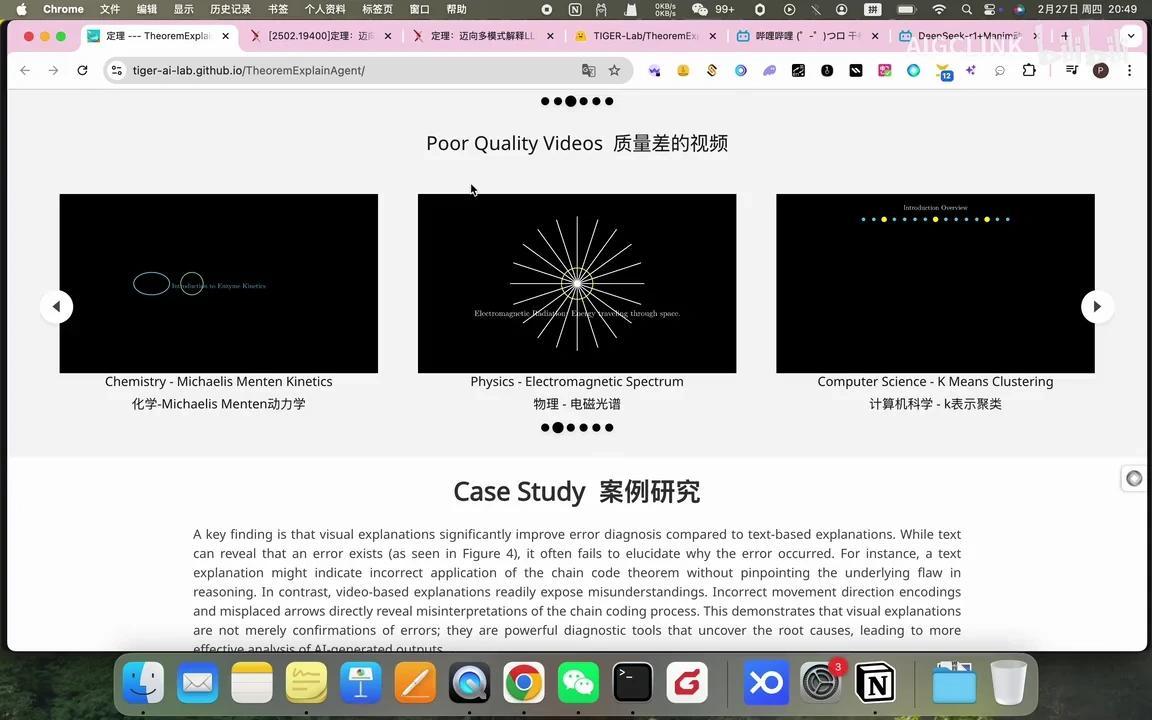Screen dimensions: 1152x720
Task: Select the first dot of the top pager
Action: [544, 100]
